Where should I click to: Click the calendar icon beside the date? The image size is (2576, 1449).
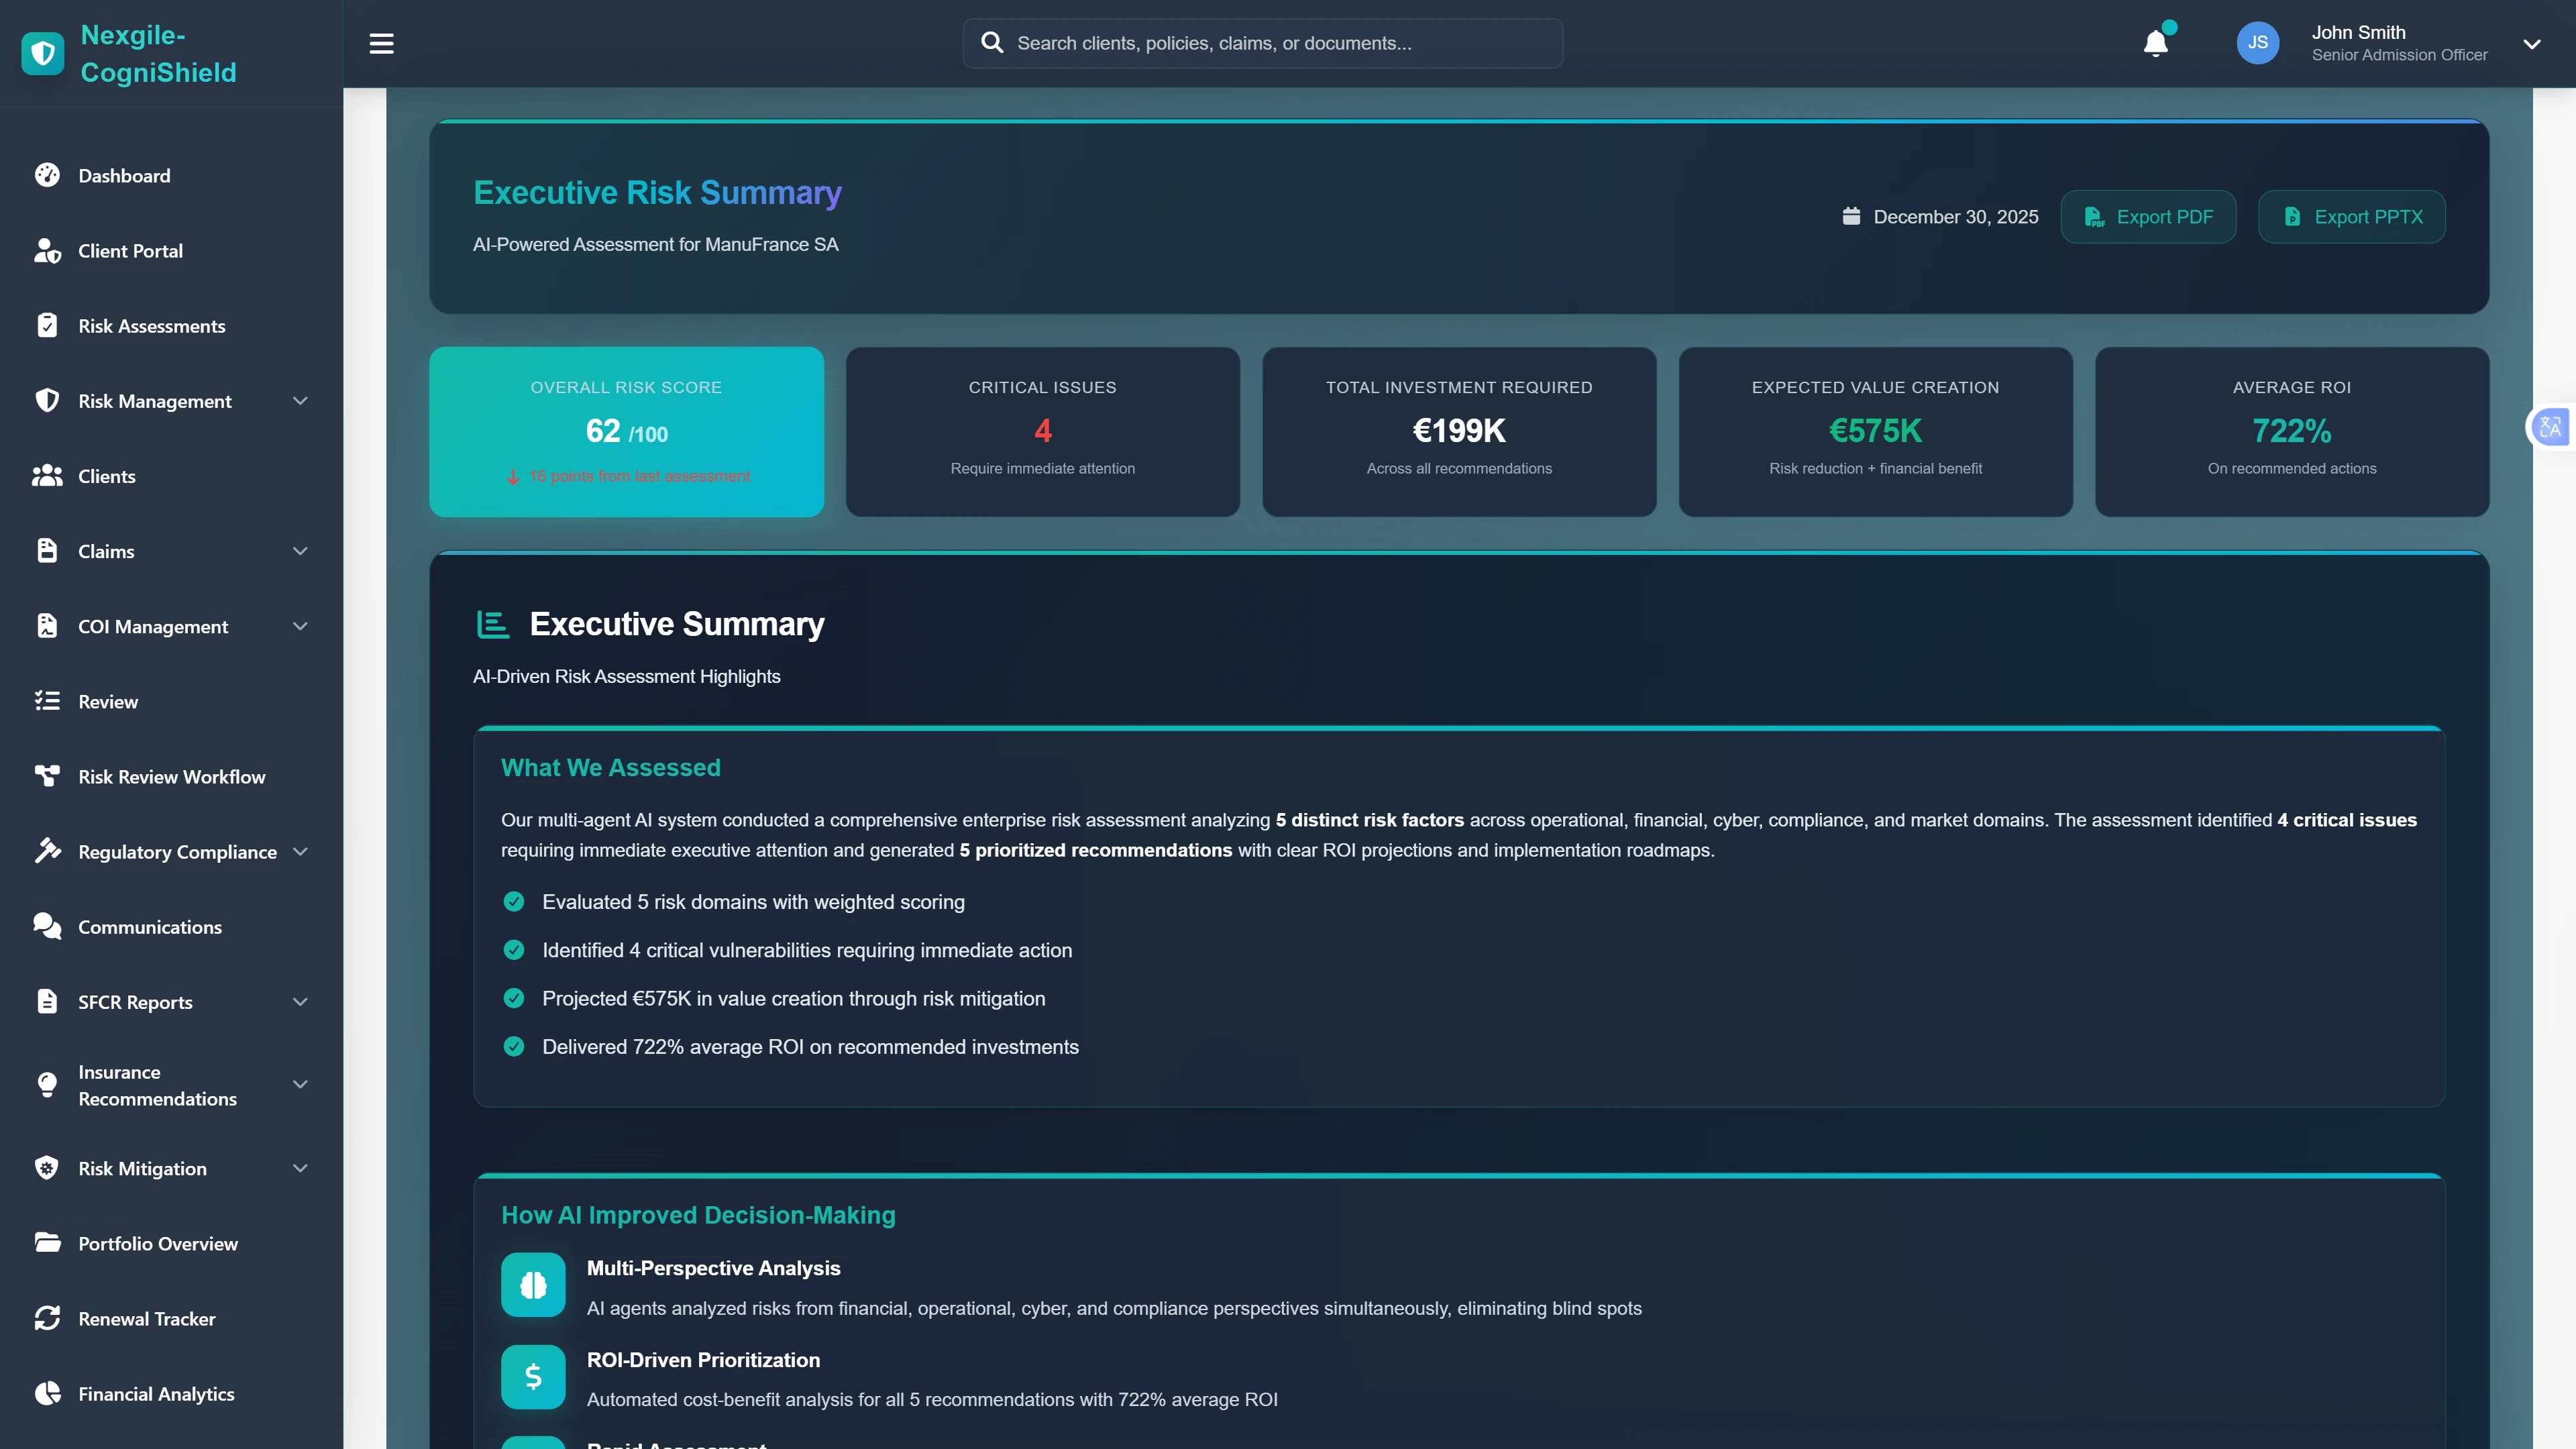(x=1851, y=216)
